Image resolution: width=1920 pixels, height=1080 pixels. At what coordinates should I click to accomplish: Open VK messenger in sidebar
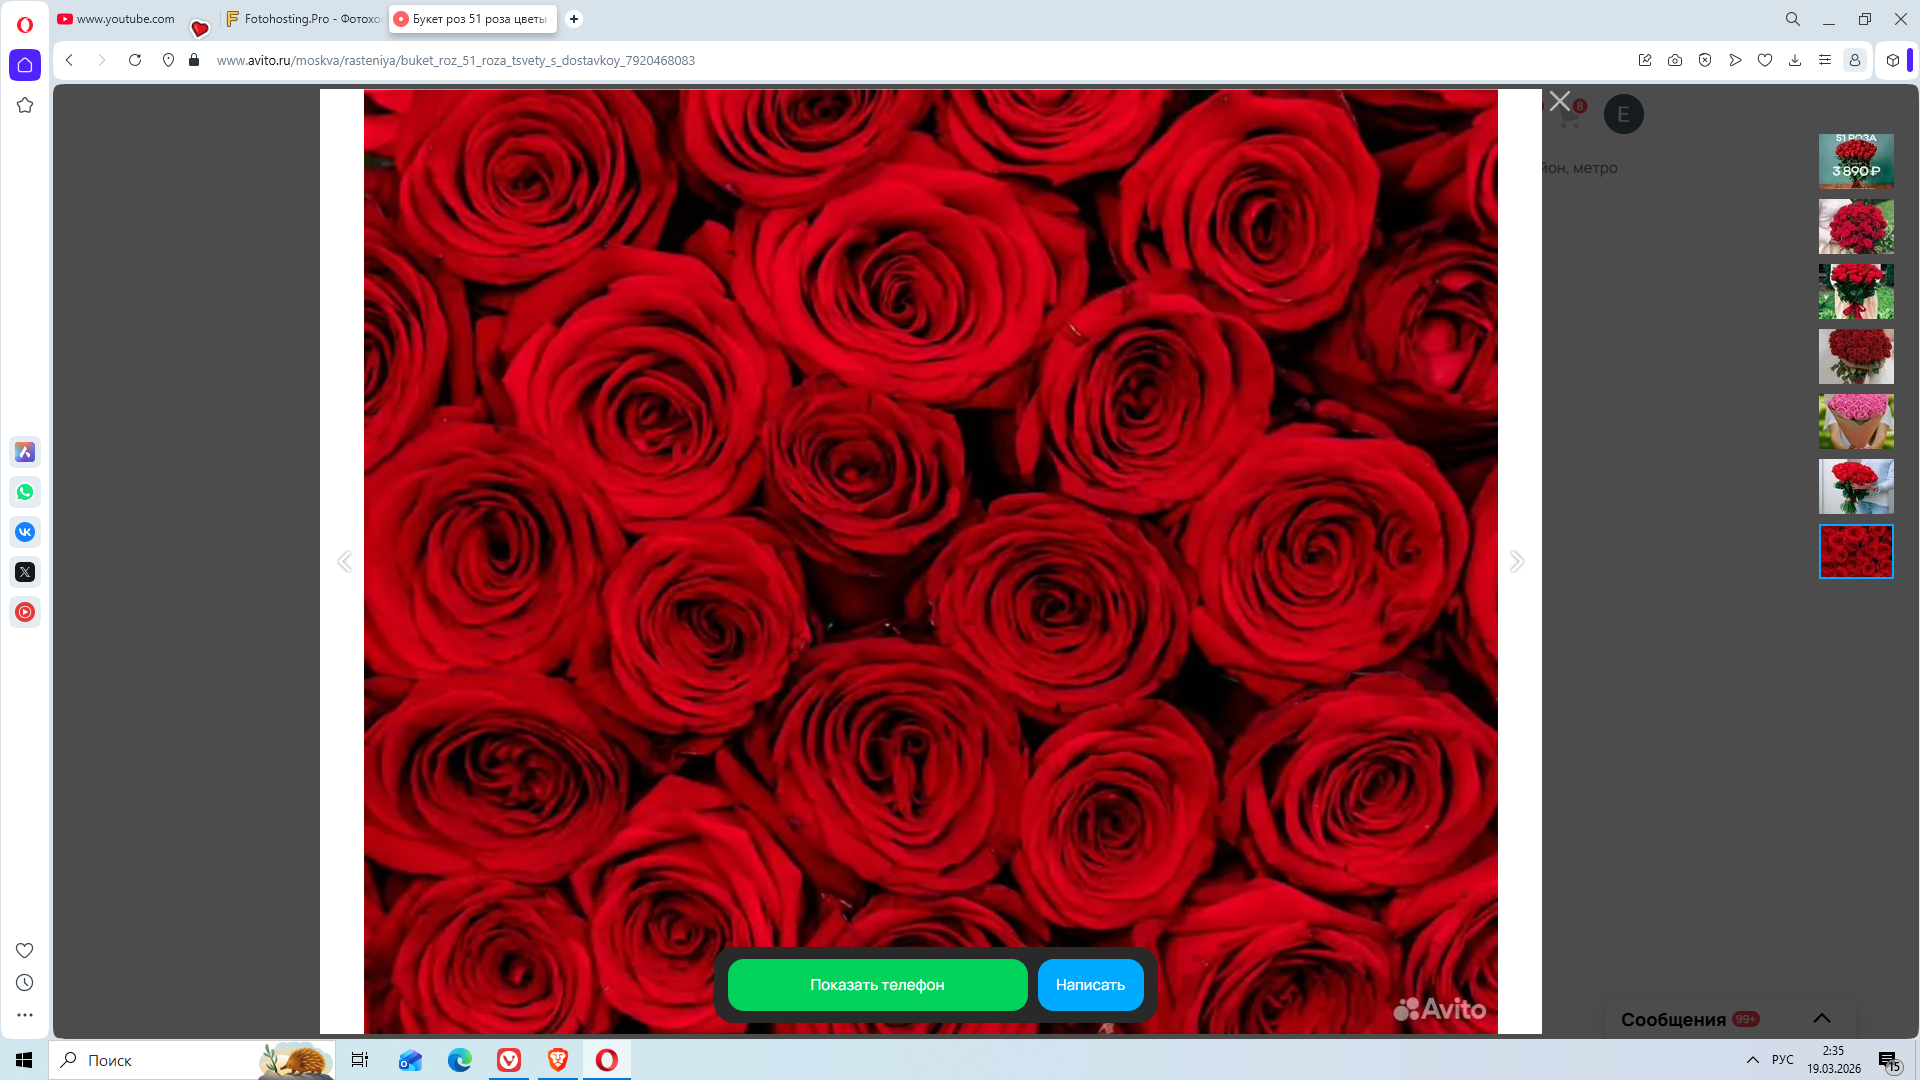pos(25,532)
